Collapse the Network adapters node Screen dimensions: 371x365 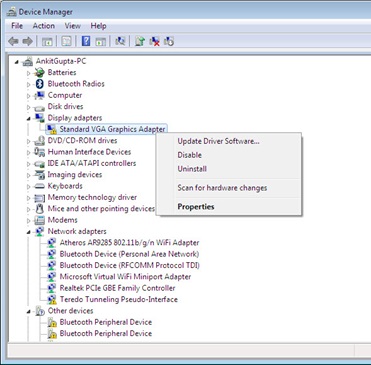point(28,232)
